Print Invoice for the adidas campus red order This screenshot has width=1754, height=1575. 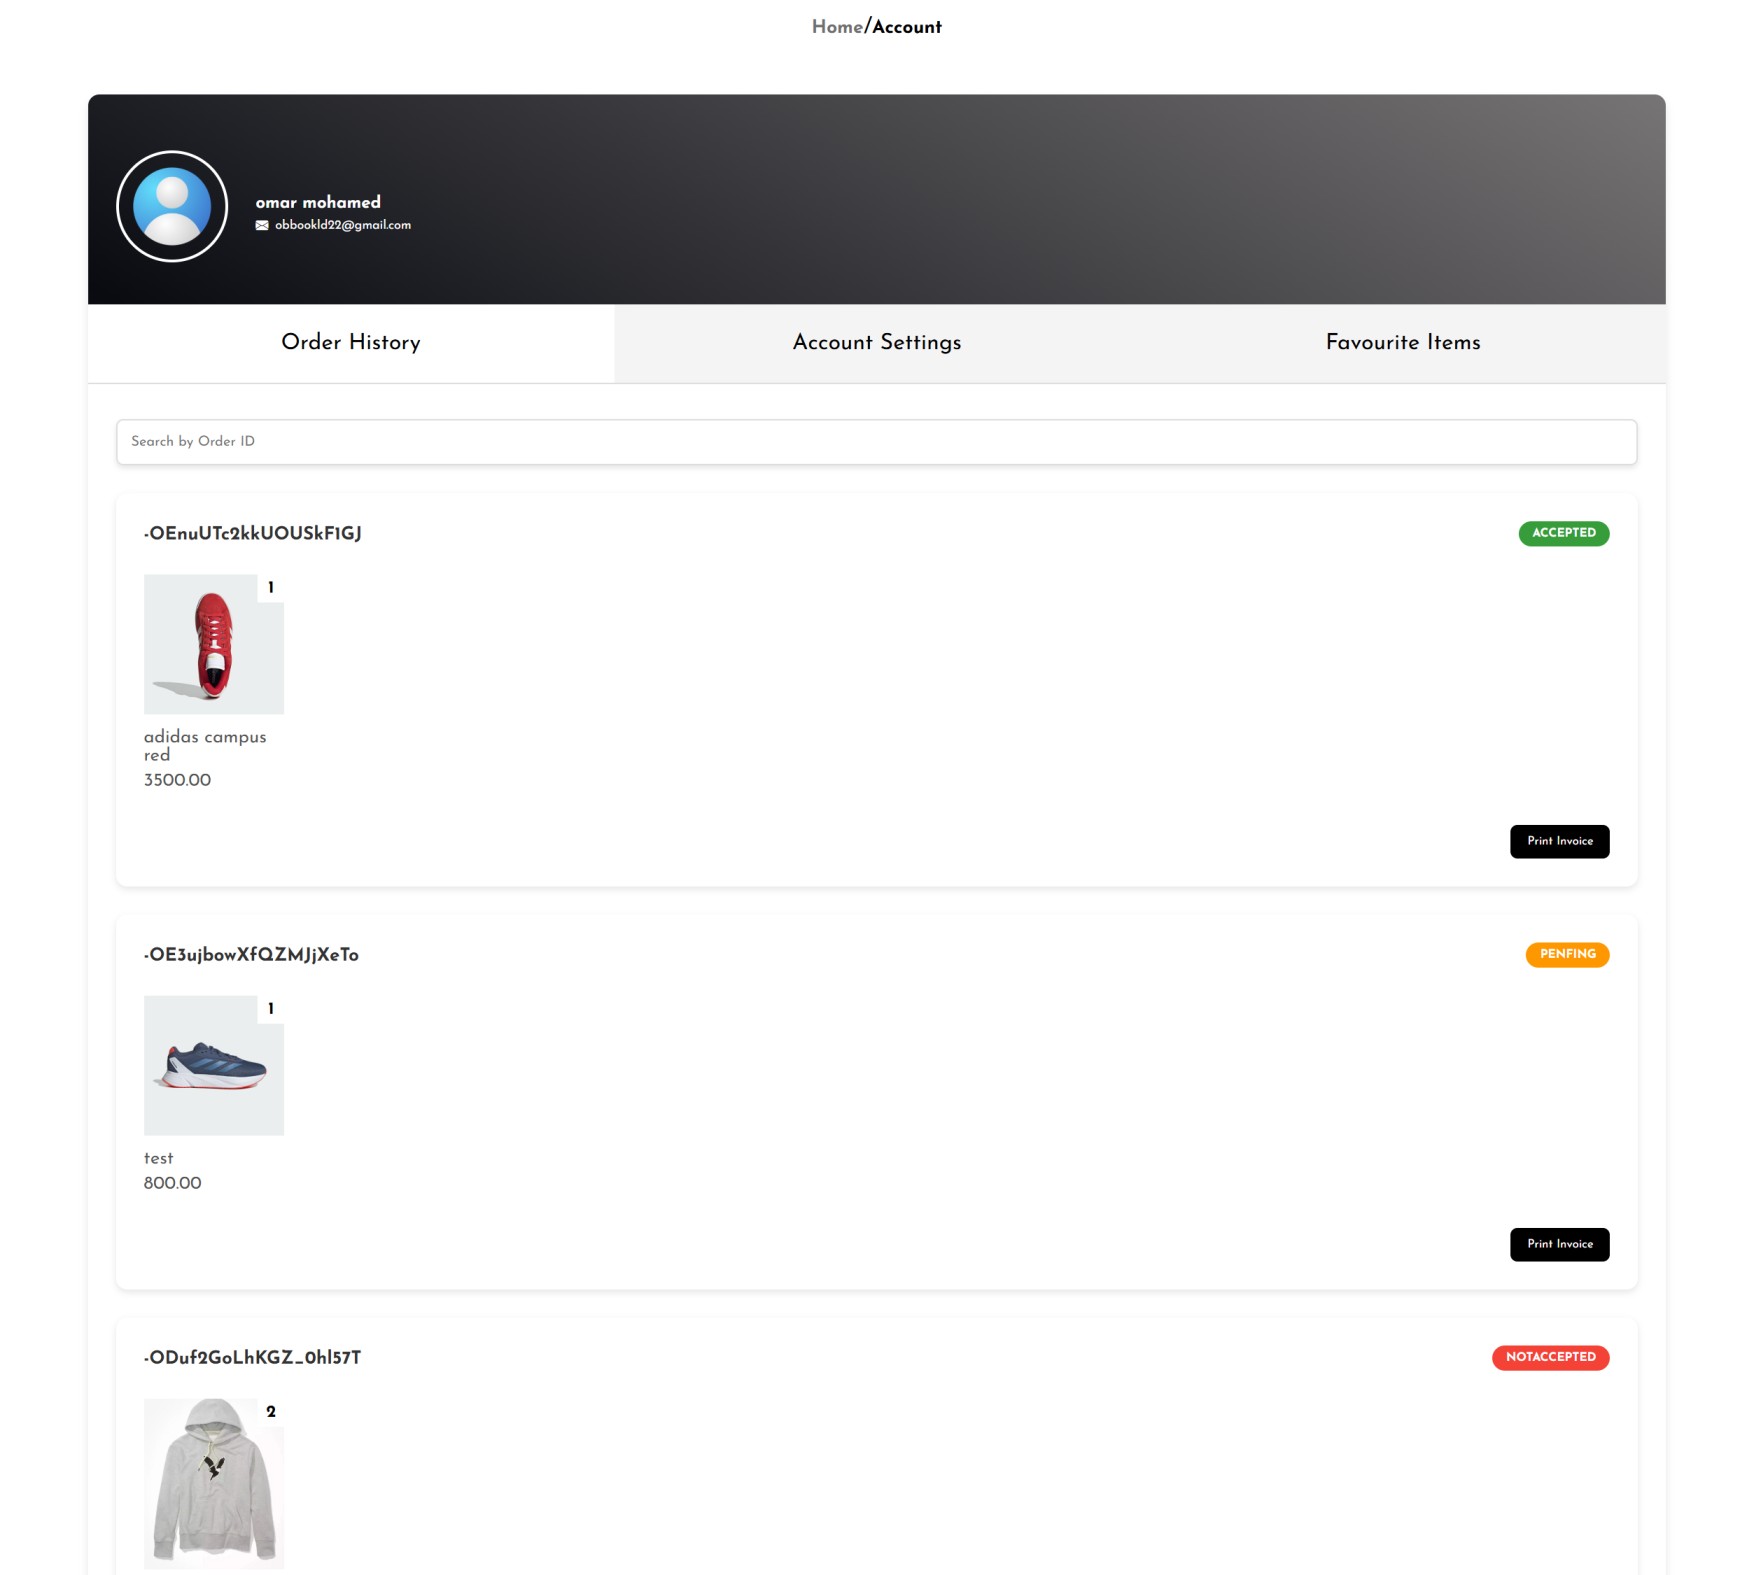[x=1559, y=841]
